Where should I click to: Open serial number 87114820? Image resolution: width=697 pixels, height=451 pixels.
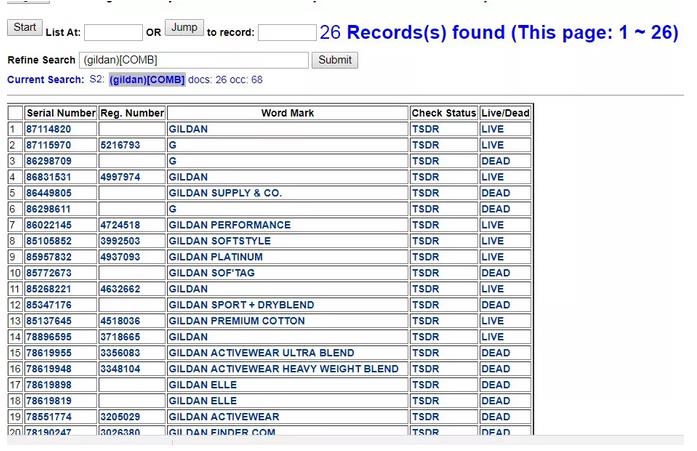pos(48,129)
